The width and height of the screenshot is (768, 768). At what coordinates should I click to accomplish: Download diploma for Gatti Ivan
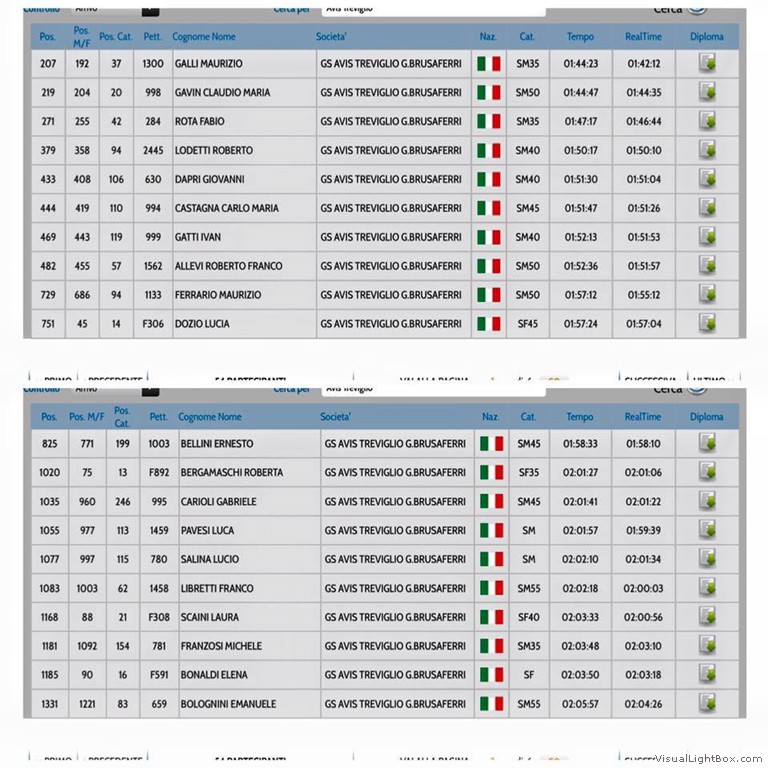pyautogui.click(x=707, y=237)
